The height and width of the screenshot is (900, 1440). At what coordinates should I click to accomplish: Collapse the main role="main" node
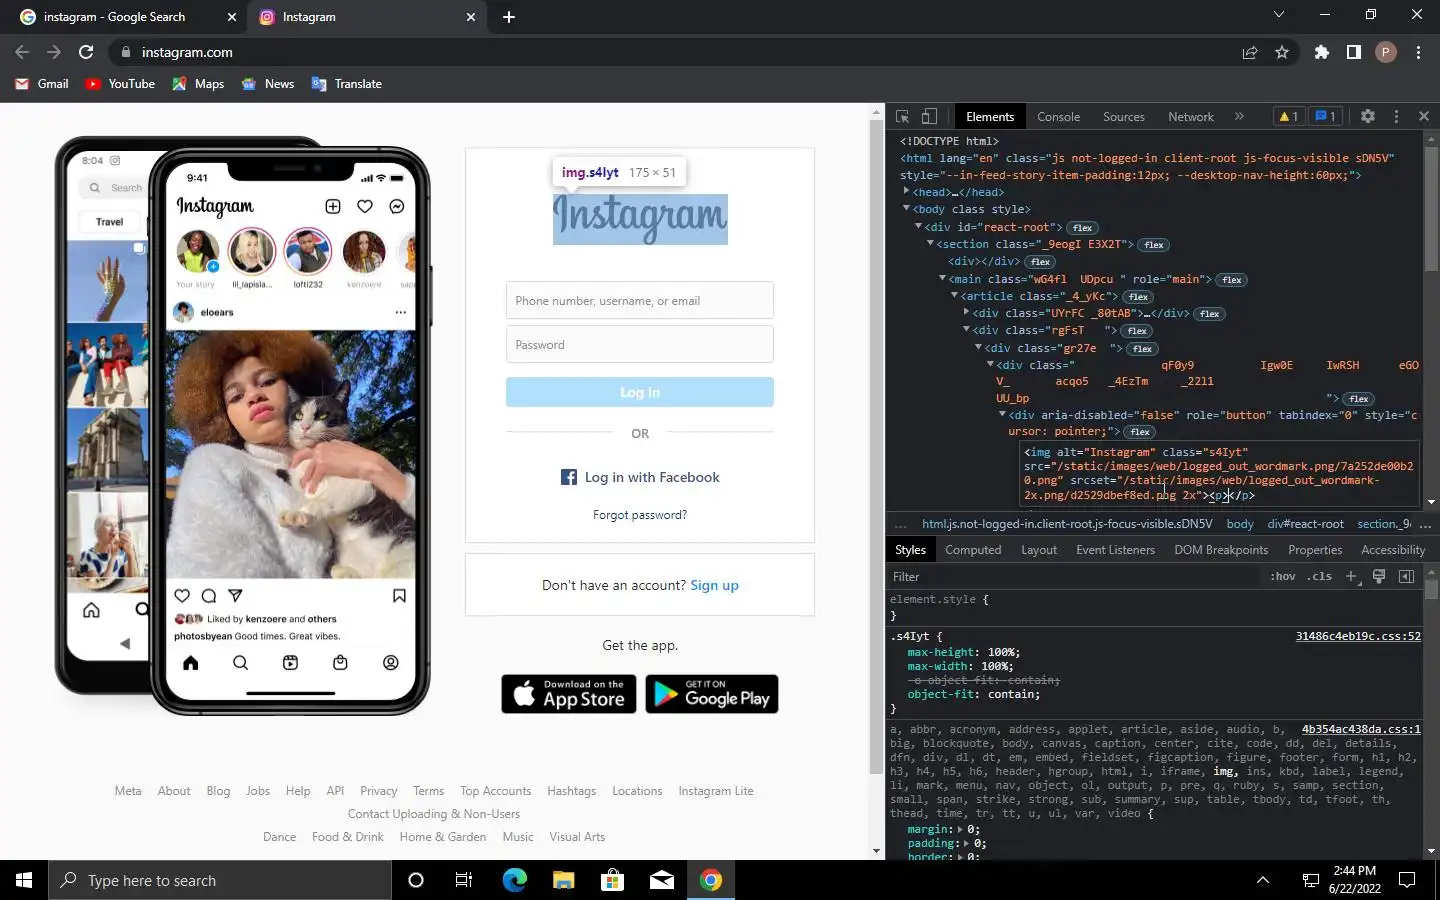coord(942,278)
